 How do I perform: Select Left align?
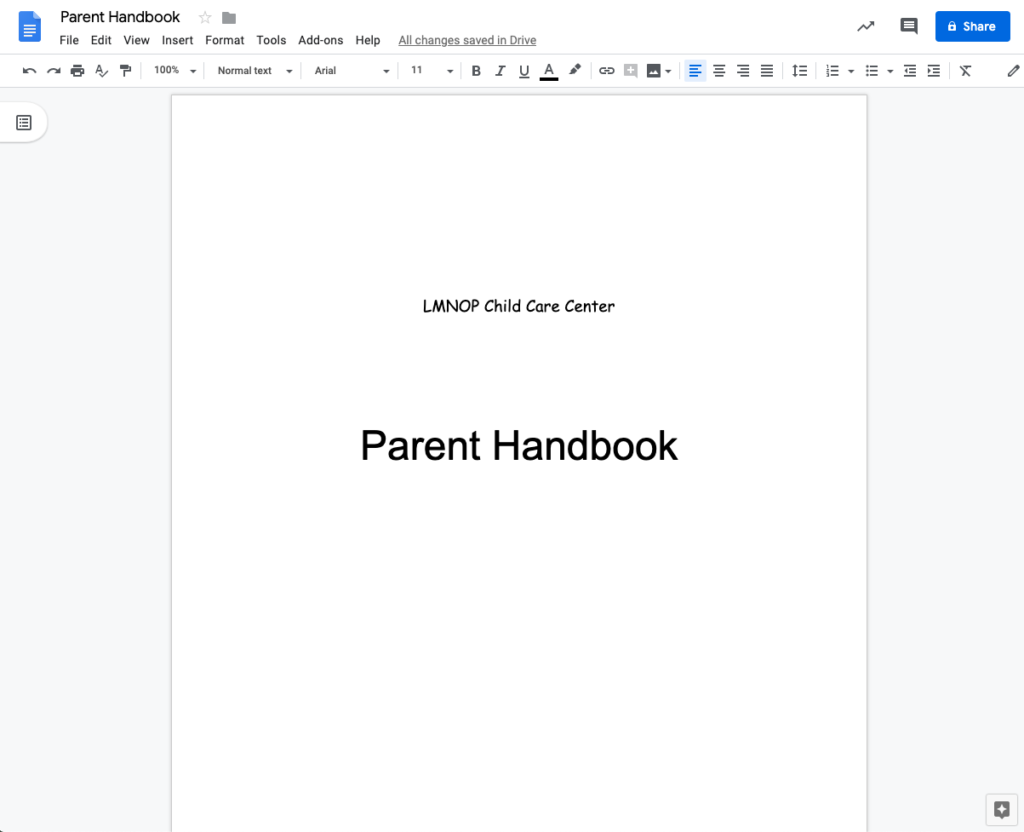695,71
